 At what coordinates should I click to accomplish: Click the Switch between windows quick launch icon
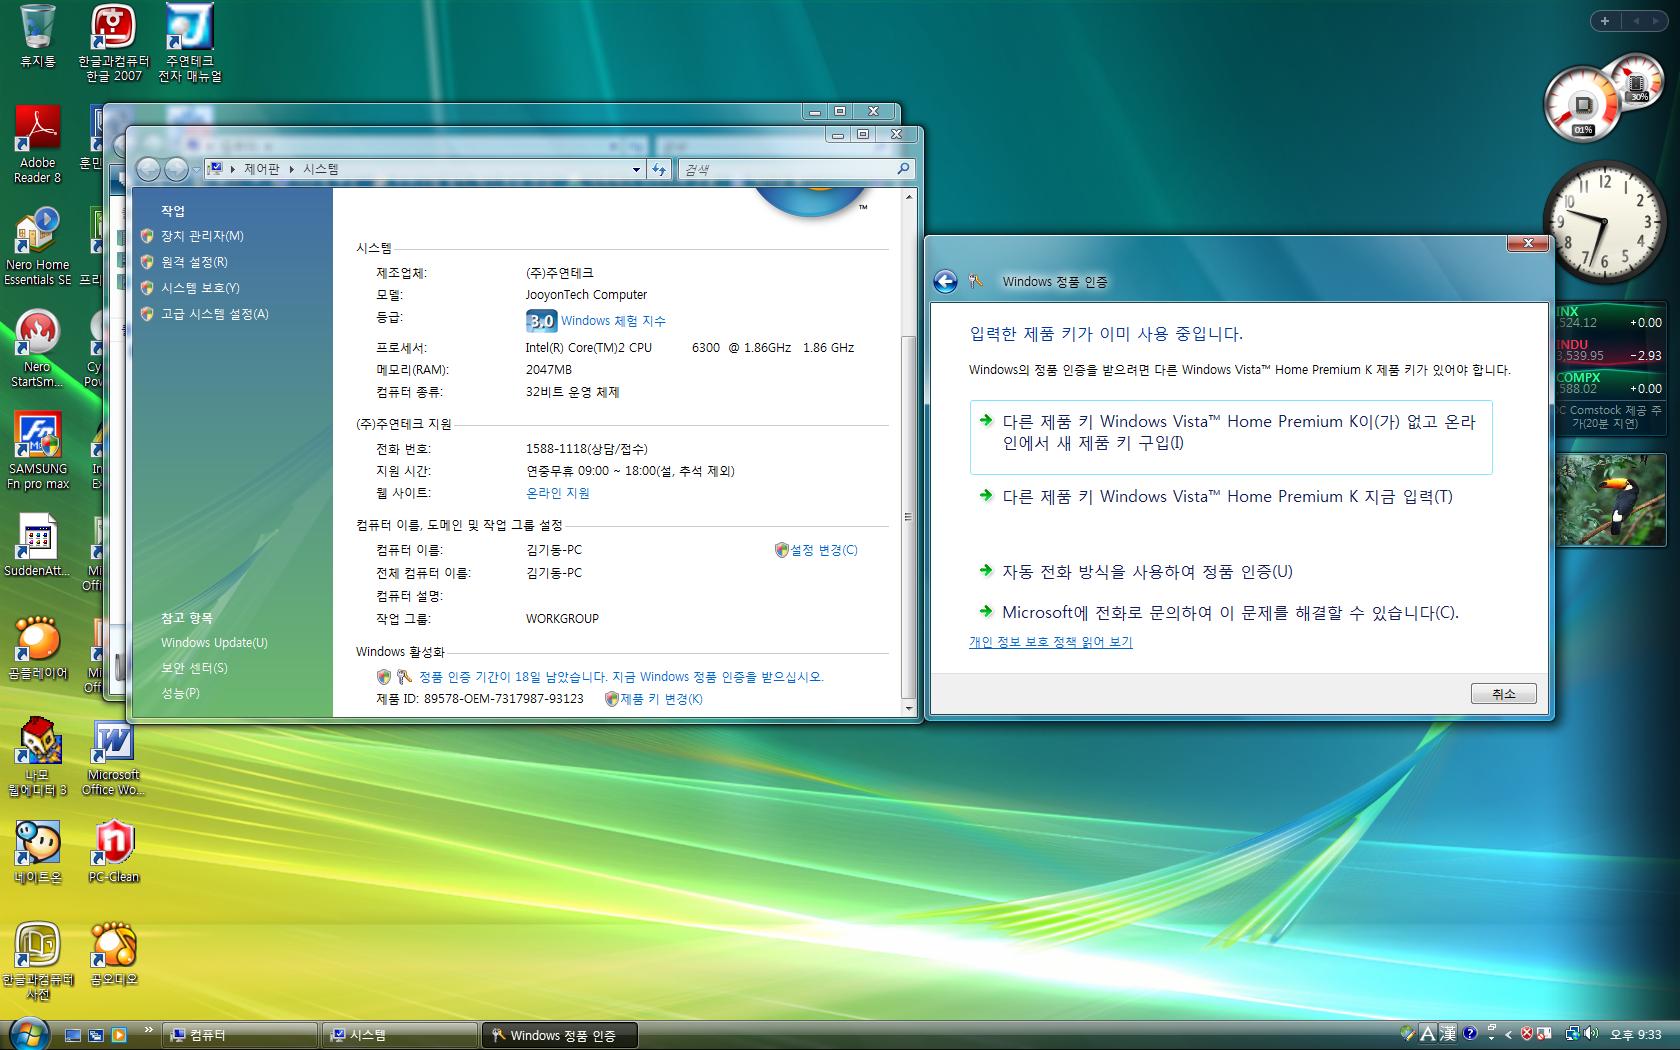click(96, 1035)
